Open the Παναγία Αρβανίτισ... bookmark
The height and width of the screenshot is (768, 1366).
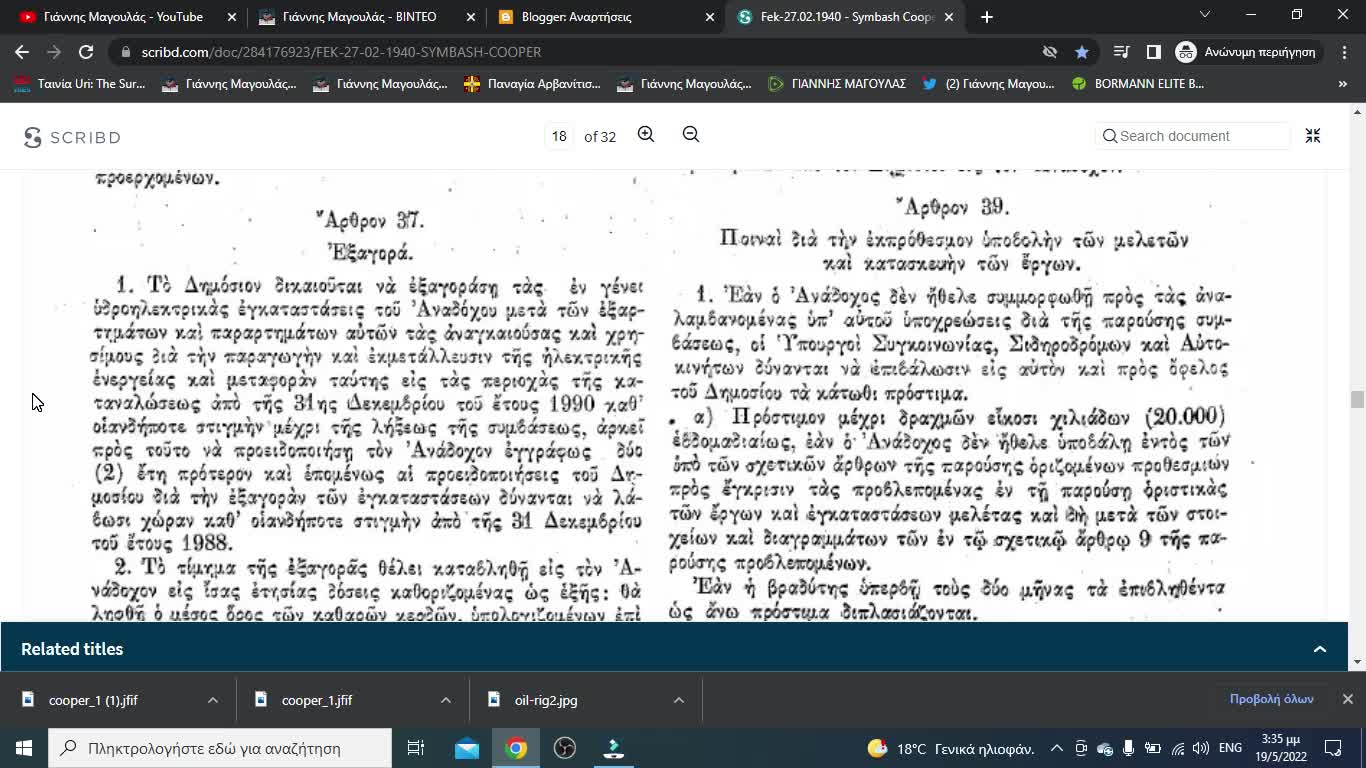pos(532,84)
